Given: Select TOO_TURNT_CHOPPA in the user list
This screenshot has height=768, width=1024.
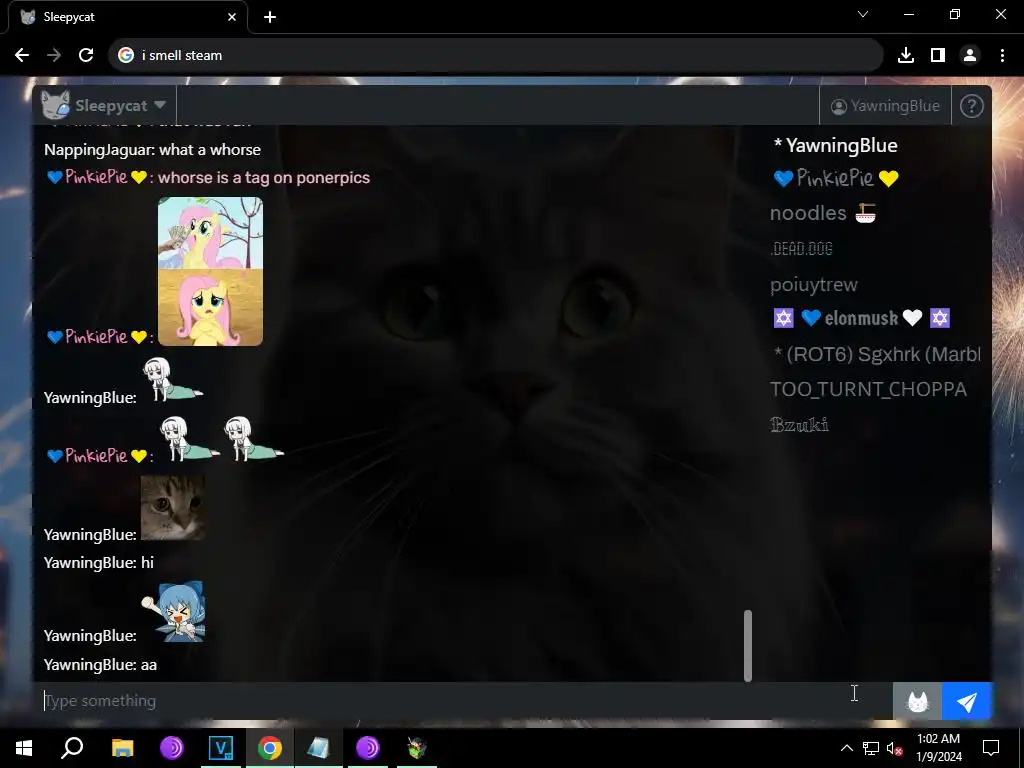Looking at the screenshot, I should (868, 389).
